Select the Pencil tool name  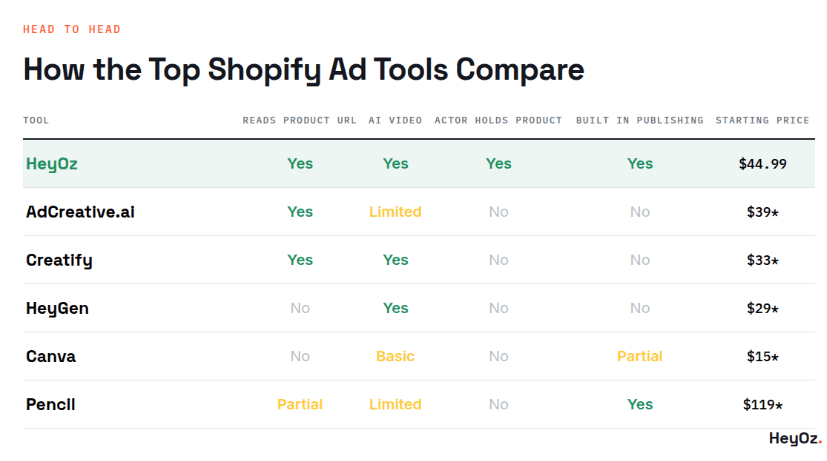pyautogui.click(x=51, y=405)
